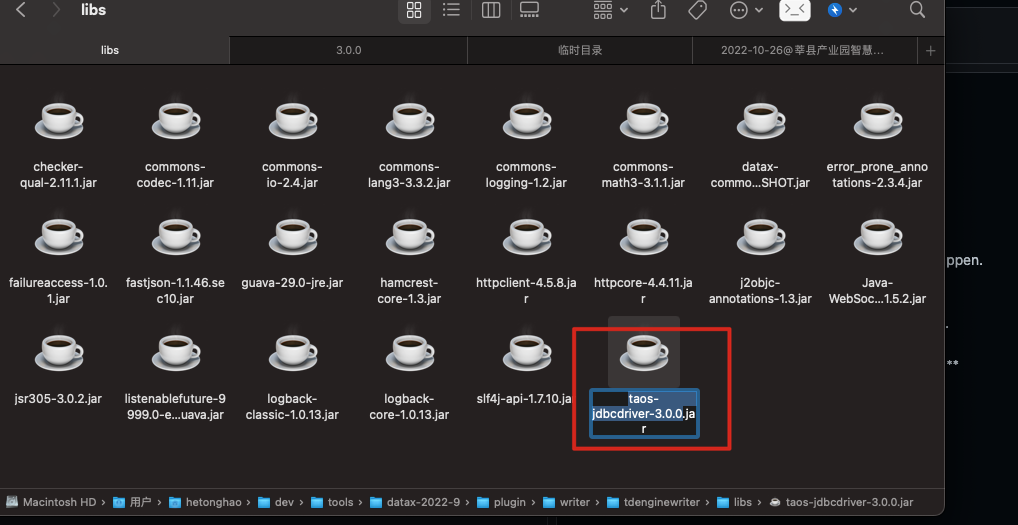
Task: Click the Finder search magnifier
Action: pos(917,10)
